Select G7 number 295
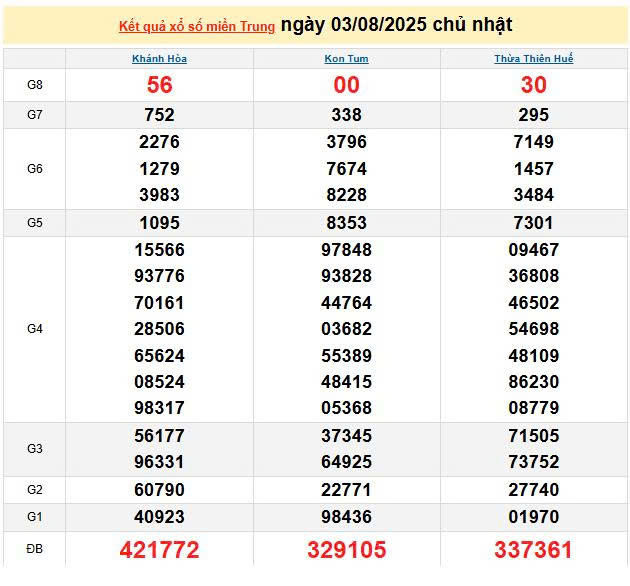This screenshot has width=630, height=586. click(534, 115)
